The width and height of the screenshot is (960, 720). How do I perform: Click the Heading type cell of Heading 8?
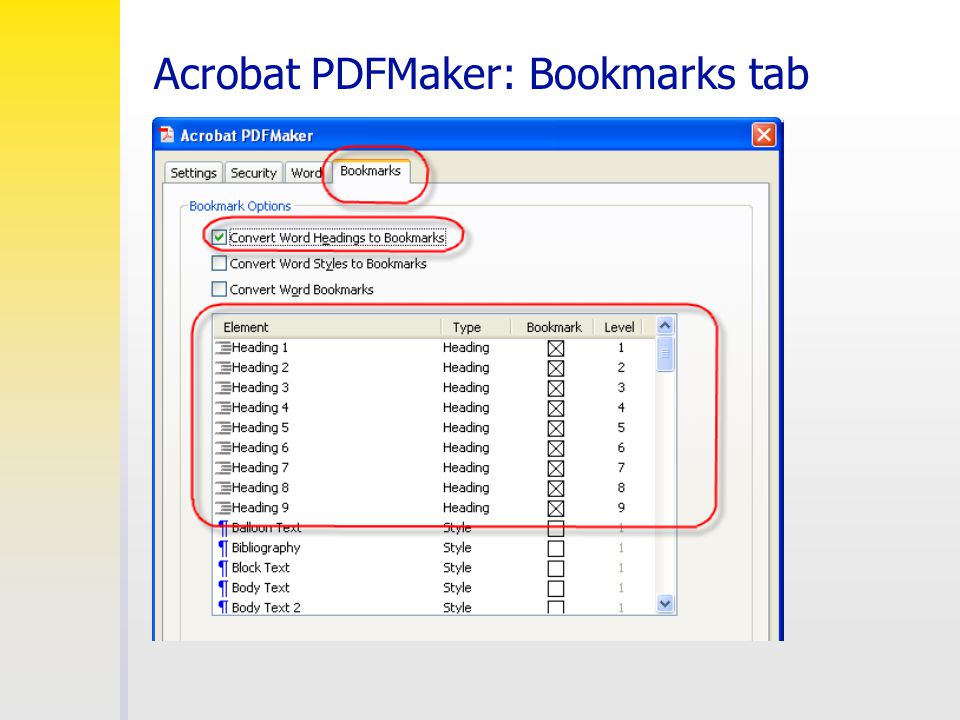point(466,488)
